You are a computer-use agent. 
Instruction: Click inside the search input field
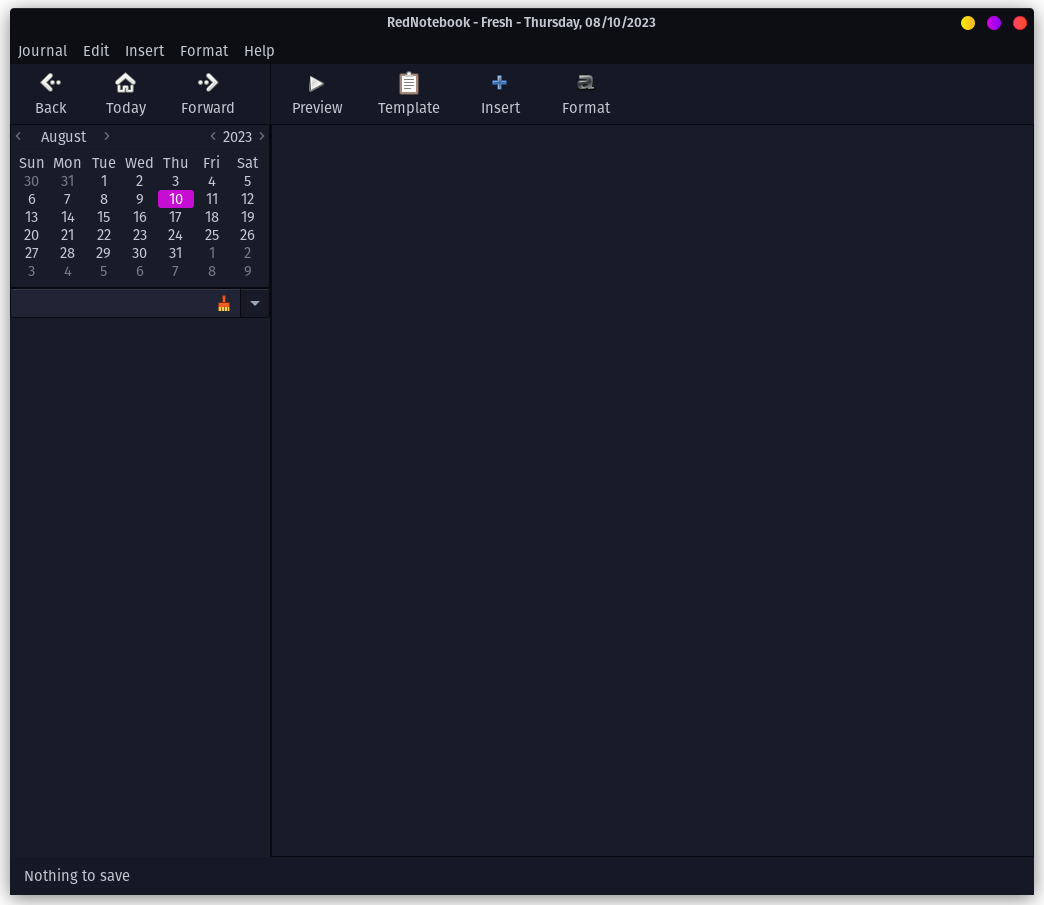point(110,303)
